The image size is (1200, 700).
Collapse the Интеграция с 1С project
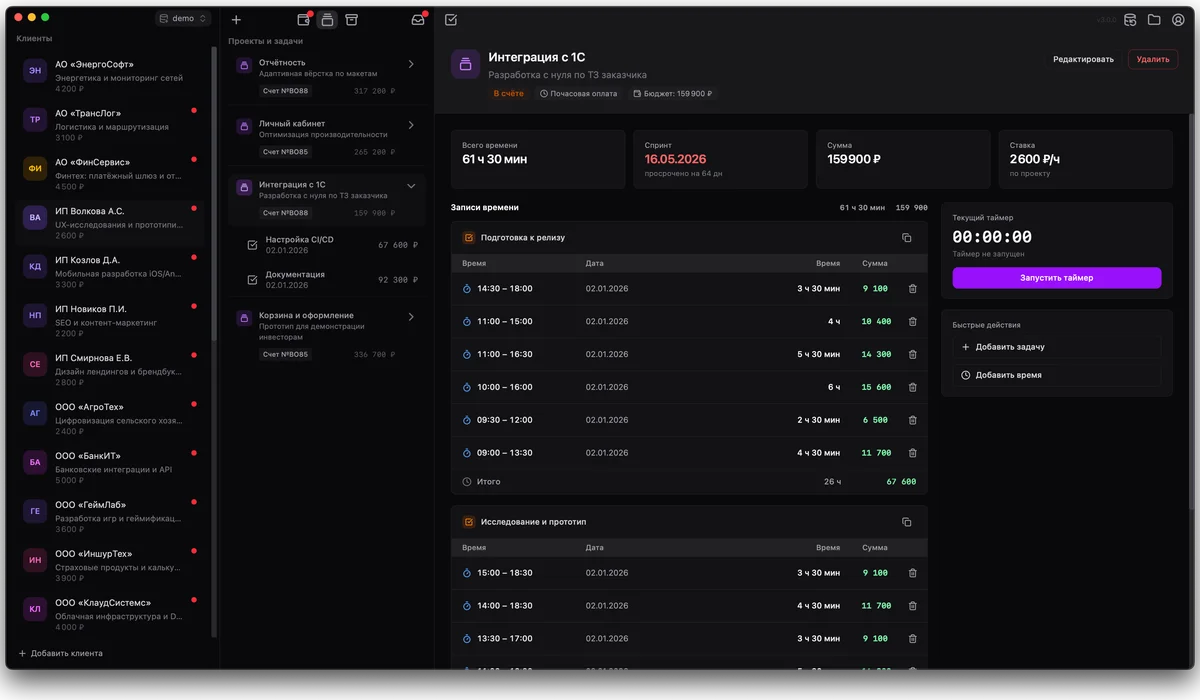coord(411,186)
